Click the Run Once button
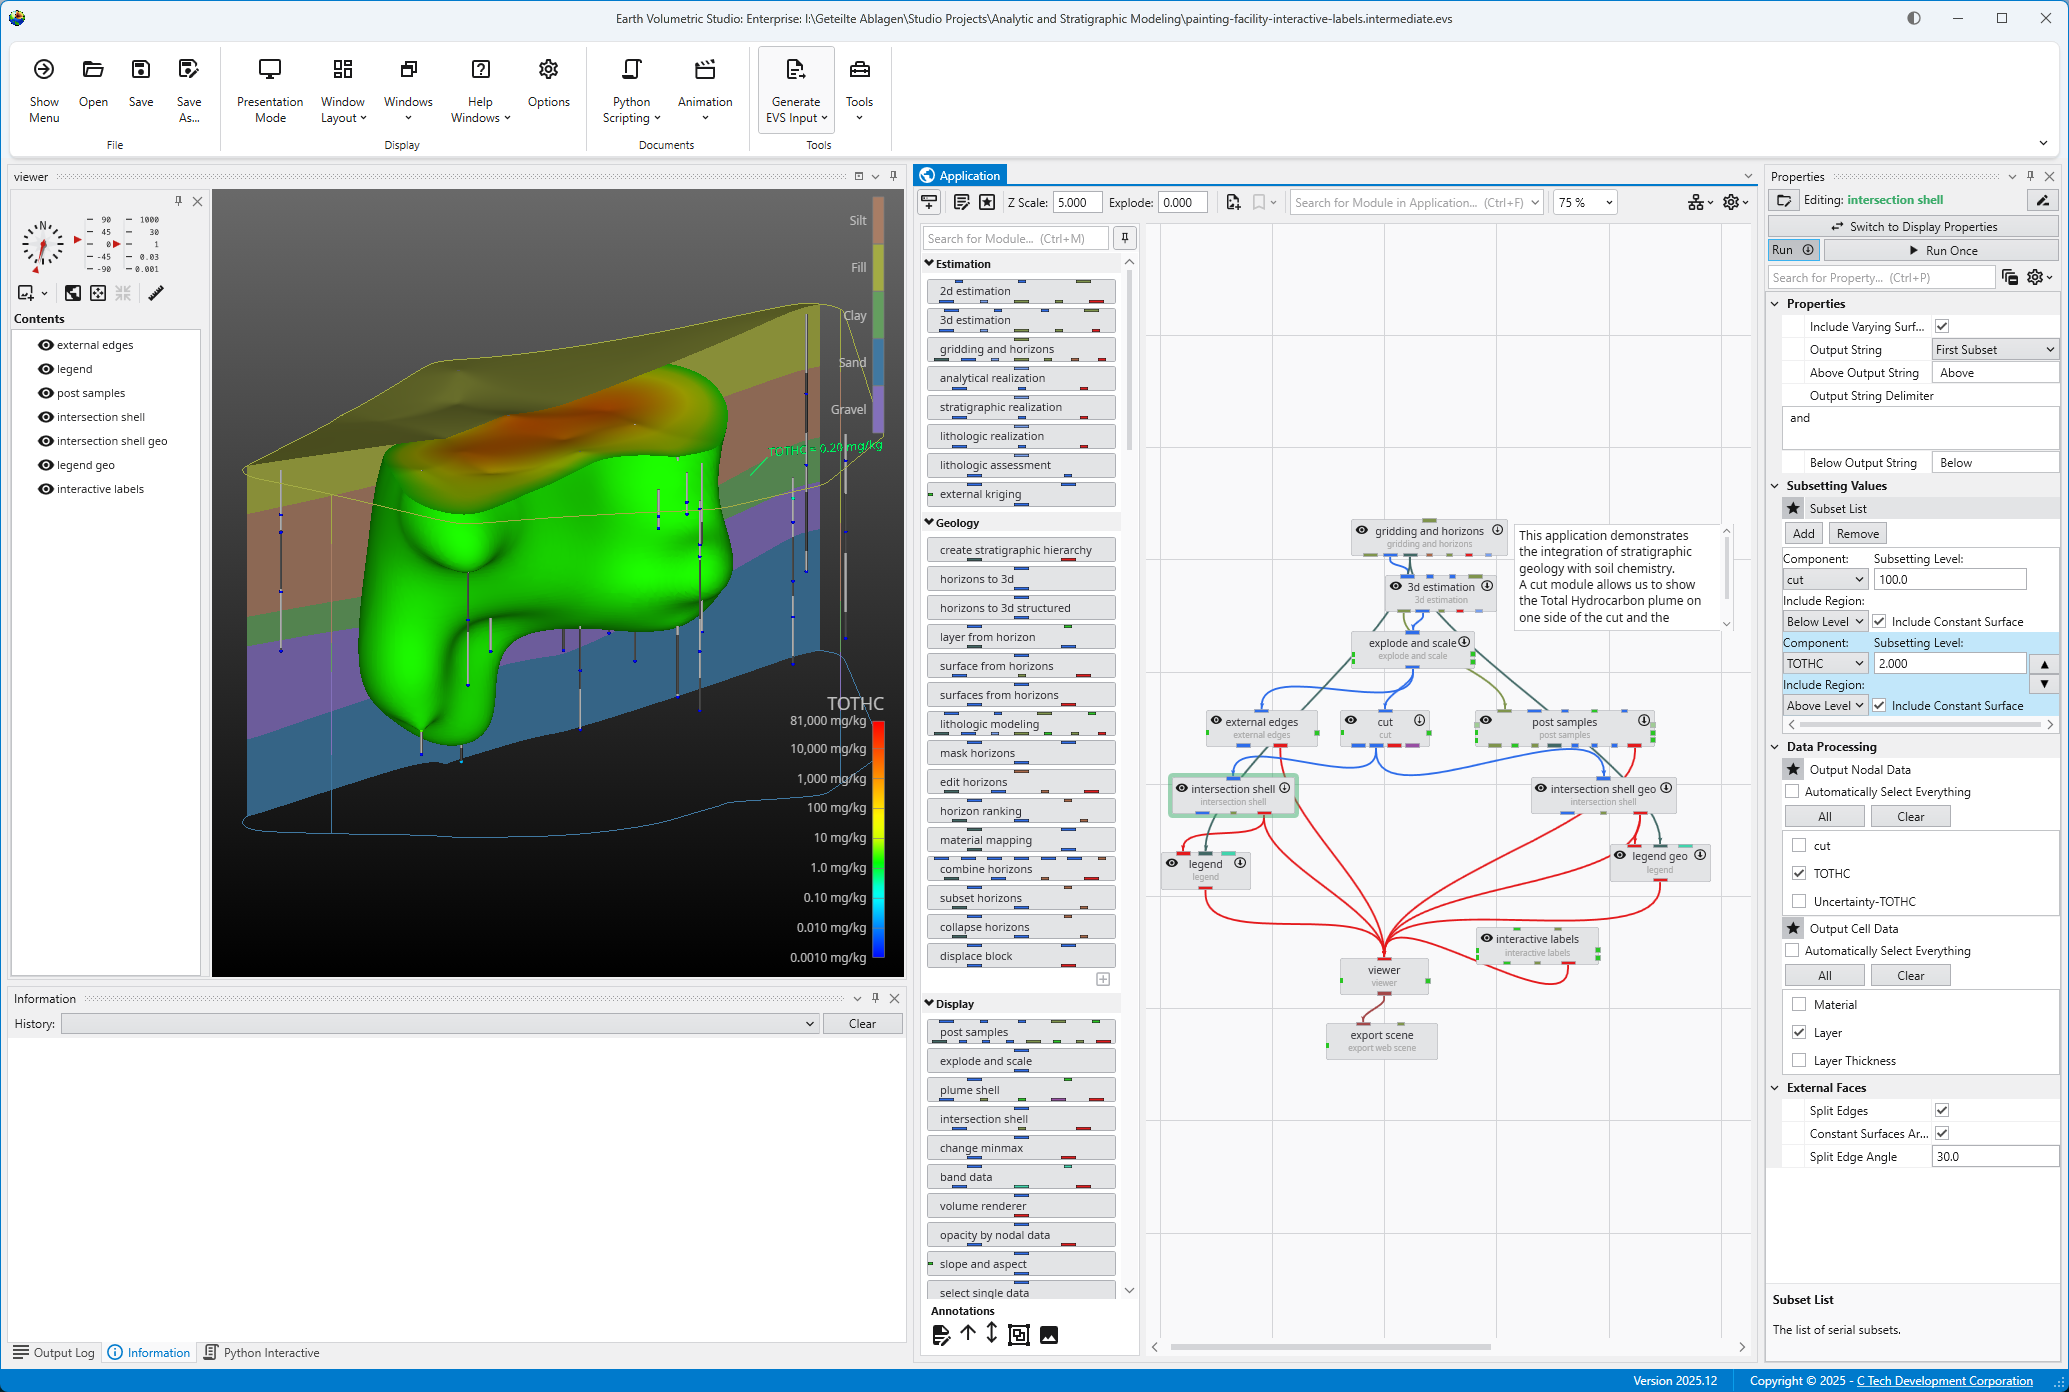This screenshot has width=2069, height=1392. click(1940, 251)
